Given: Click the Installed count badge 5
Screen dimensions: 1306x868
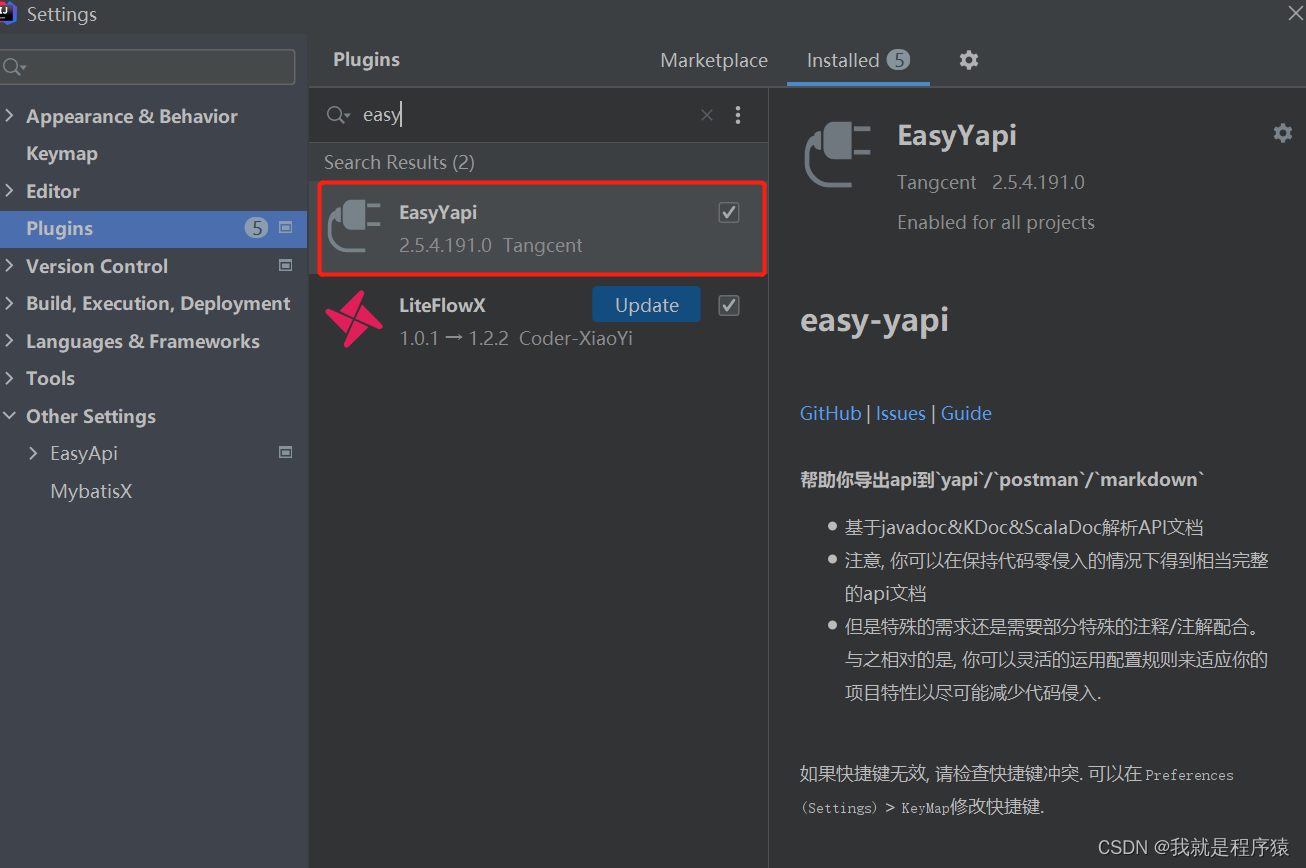Looking at the screenshot, I should coord(898,60).
